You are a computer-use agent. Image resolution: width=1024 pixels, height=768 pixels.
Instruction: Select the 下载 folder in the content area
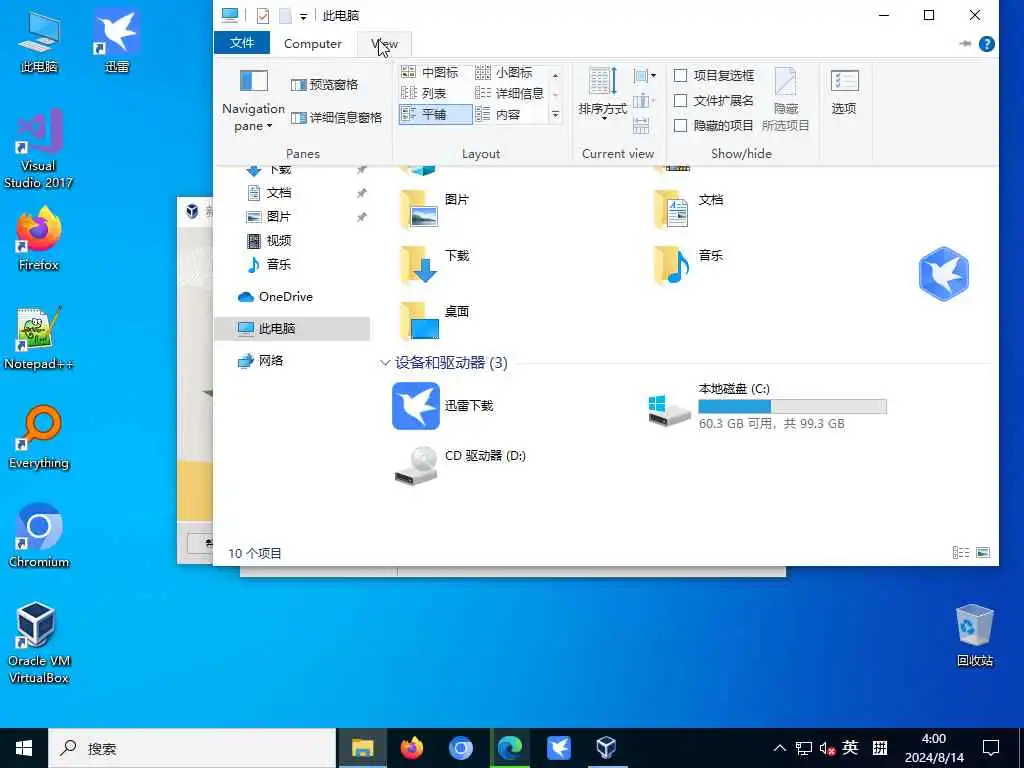[434, 264]
